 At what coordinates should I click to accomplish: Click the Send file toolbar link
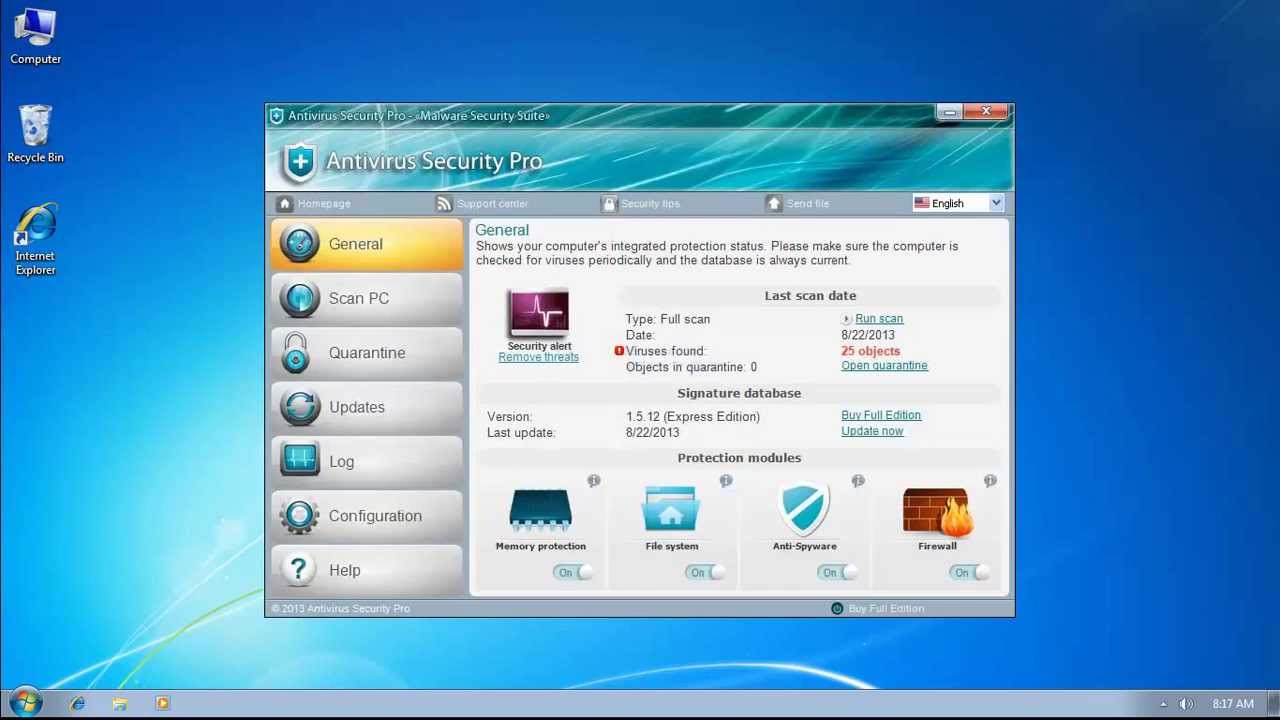point(808,203)
